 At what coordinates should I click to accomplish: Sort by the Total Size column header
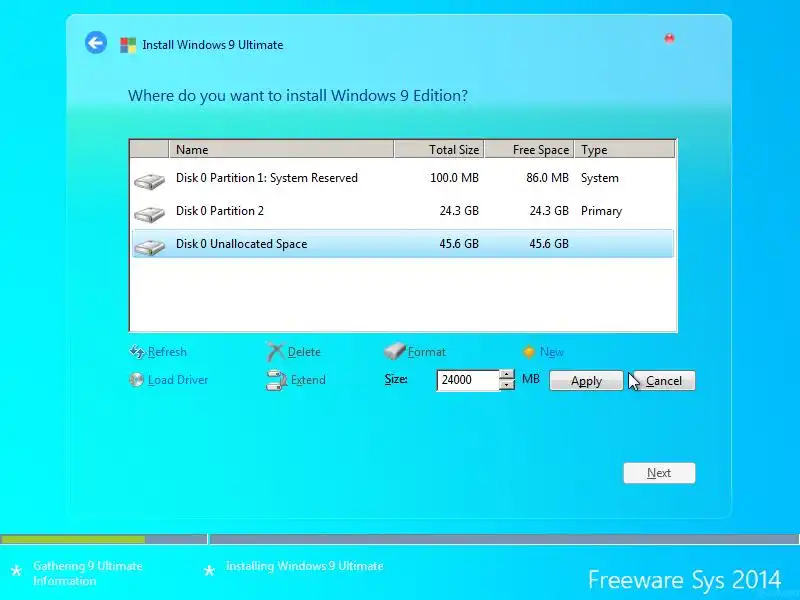pyautogui.click(x=439, y=149)
